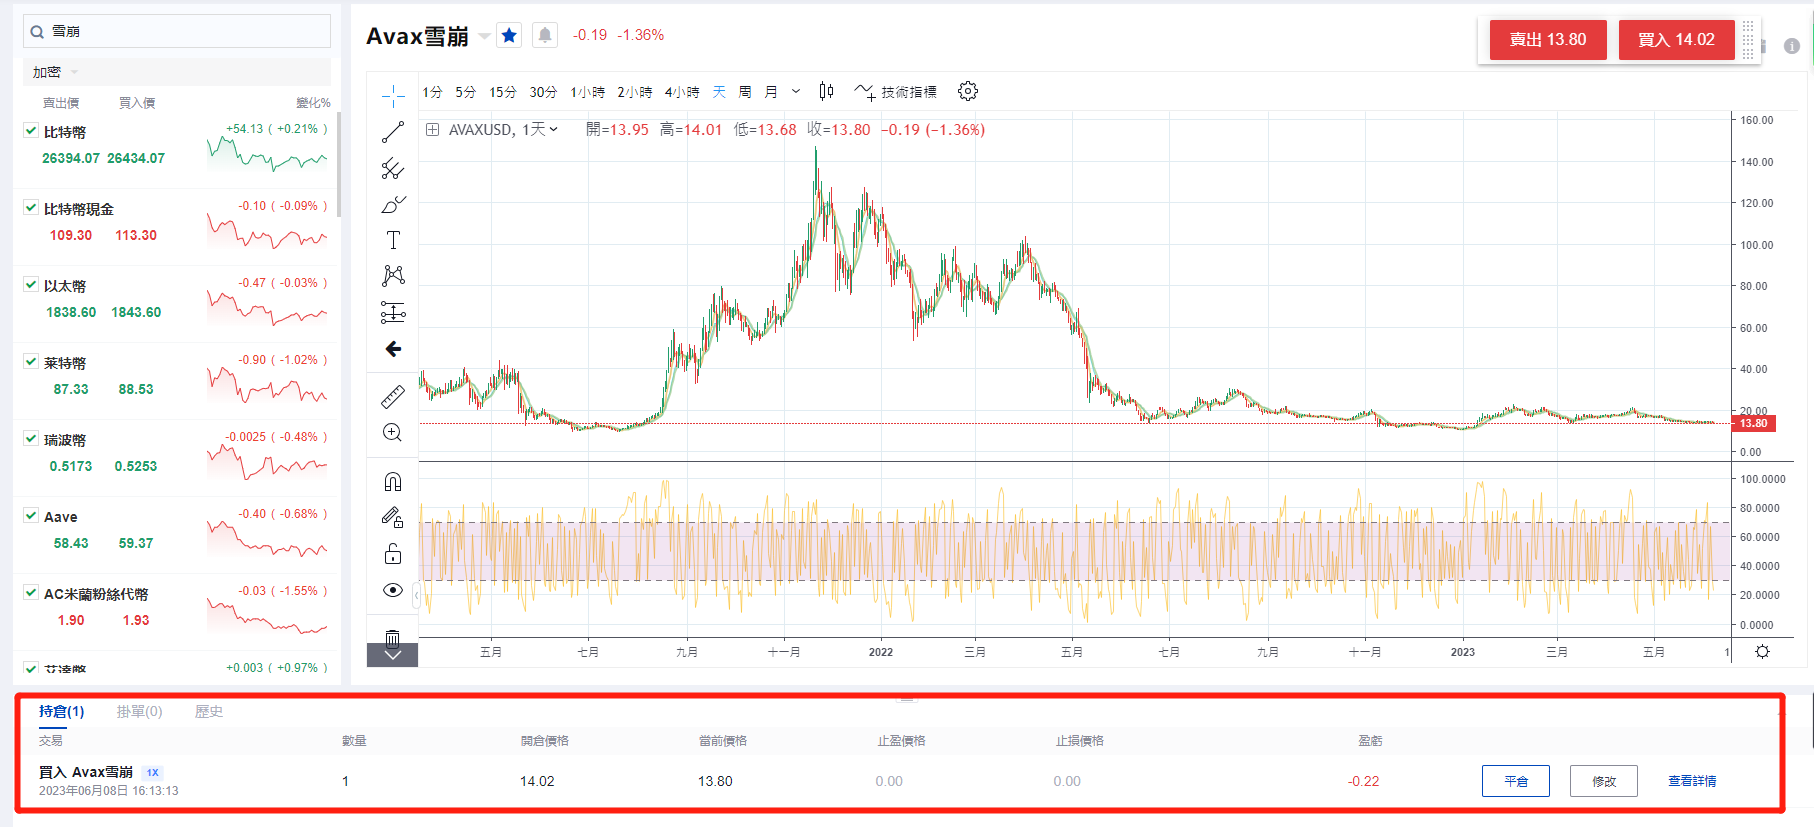Viewport: 1814px width, 827px height.
Task: Activate the magnet mode icon
Action: [x=393, y=482]
